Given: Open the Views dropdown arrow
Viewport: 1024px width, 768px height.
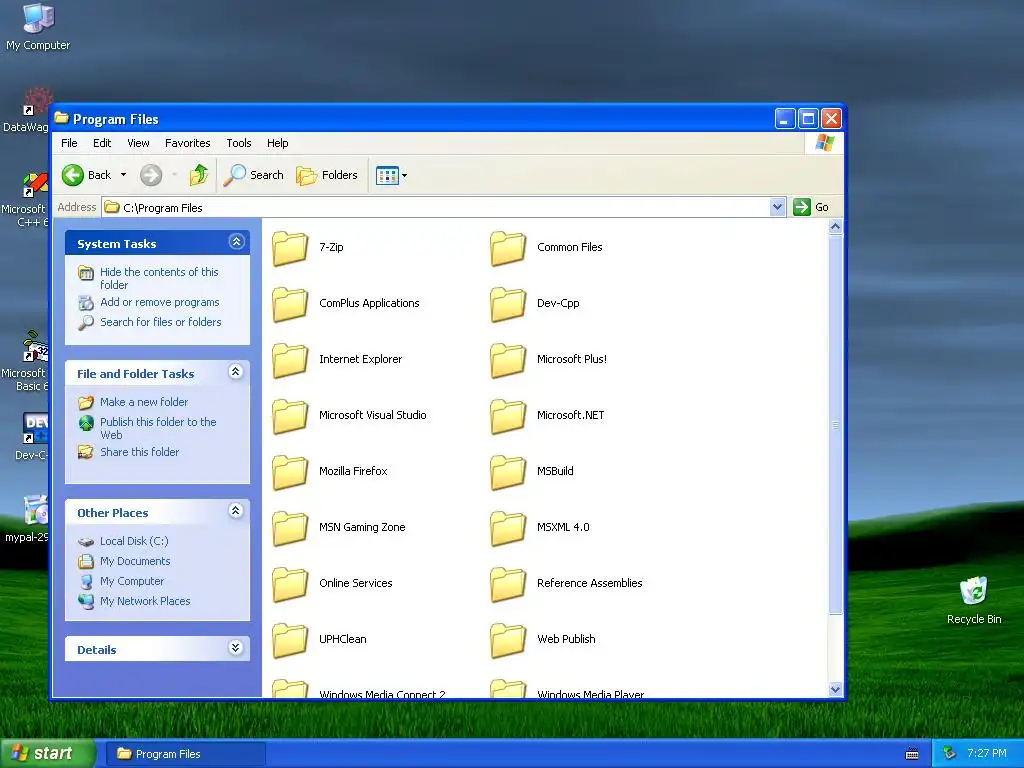Looking at the screenshot, I should click(404, 175).
